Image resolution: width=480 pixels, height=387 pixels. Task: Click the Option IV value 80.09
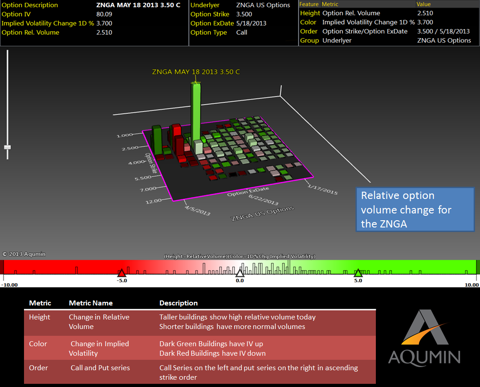[104, 14]
